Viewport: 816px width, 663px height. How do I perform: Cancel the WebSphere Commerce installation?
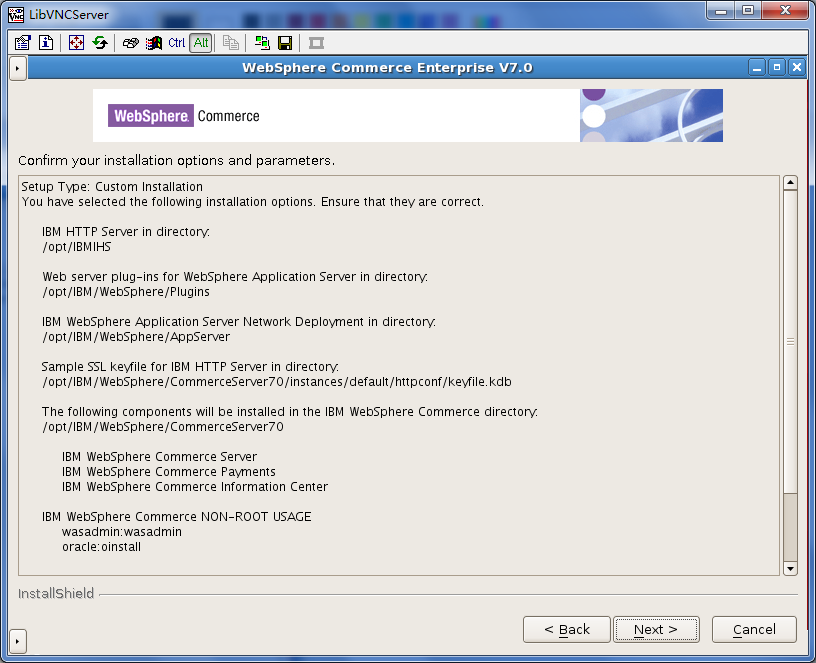[x=754, y=630]
